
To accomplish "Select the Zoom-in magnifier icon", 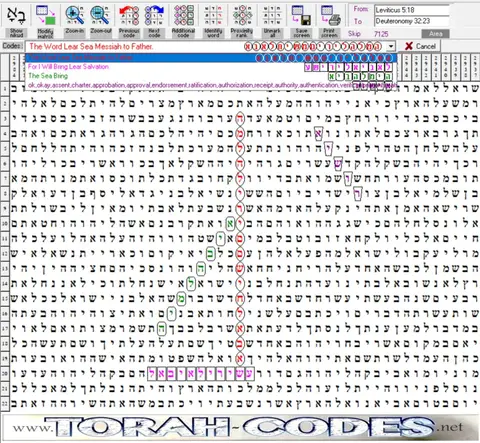I will pos(75,15).
